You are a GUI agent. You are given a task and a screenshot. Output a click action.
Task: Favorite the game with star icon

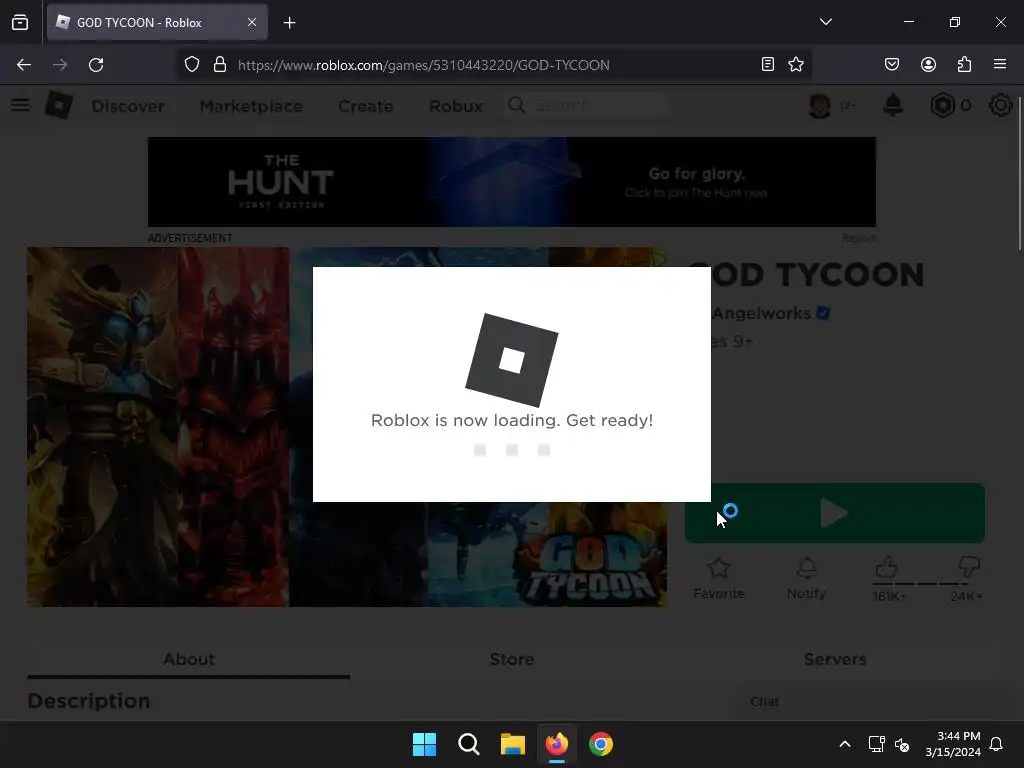(x=719, y=578)
